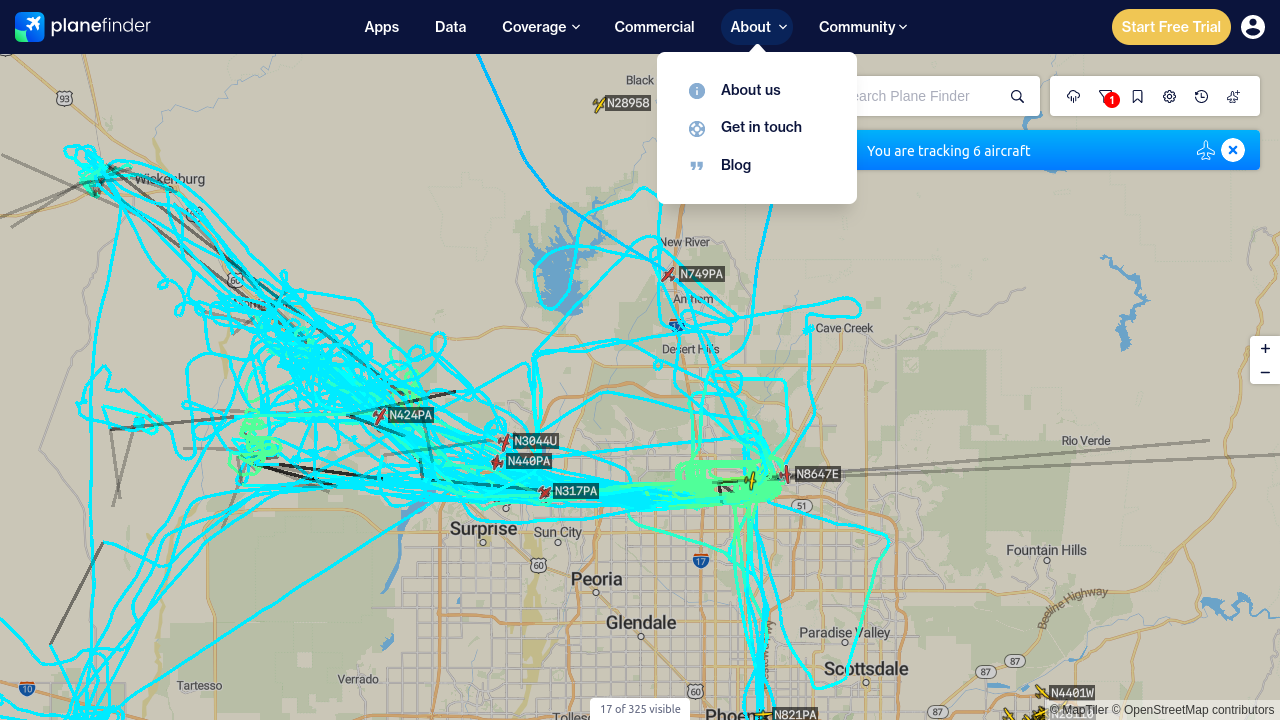Image resolution: width=1280 pixels, height=720 pixels.
Task: Click the Blog quotation mark icon
Action: tap(697, 165)
